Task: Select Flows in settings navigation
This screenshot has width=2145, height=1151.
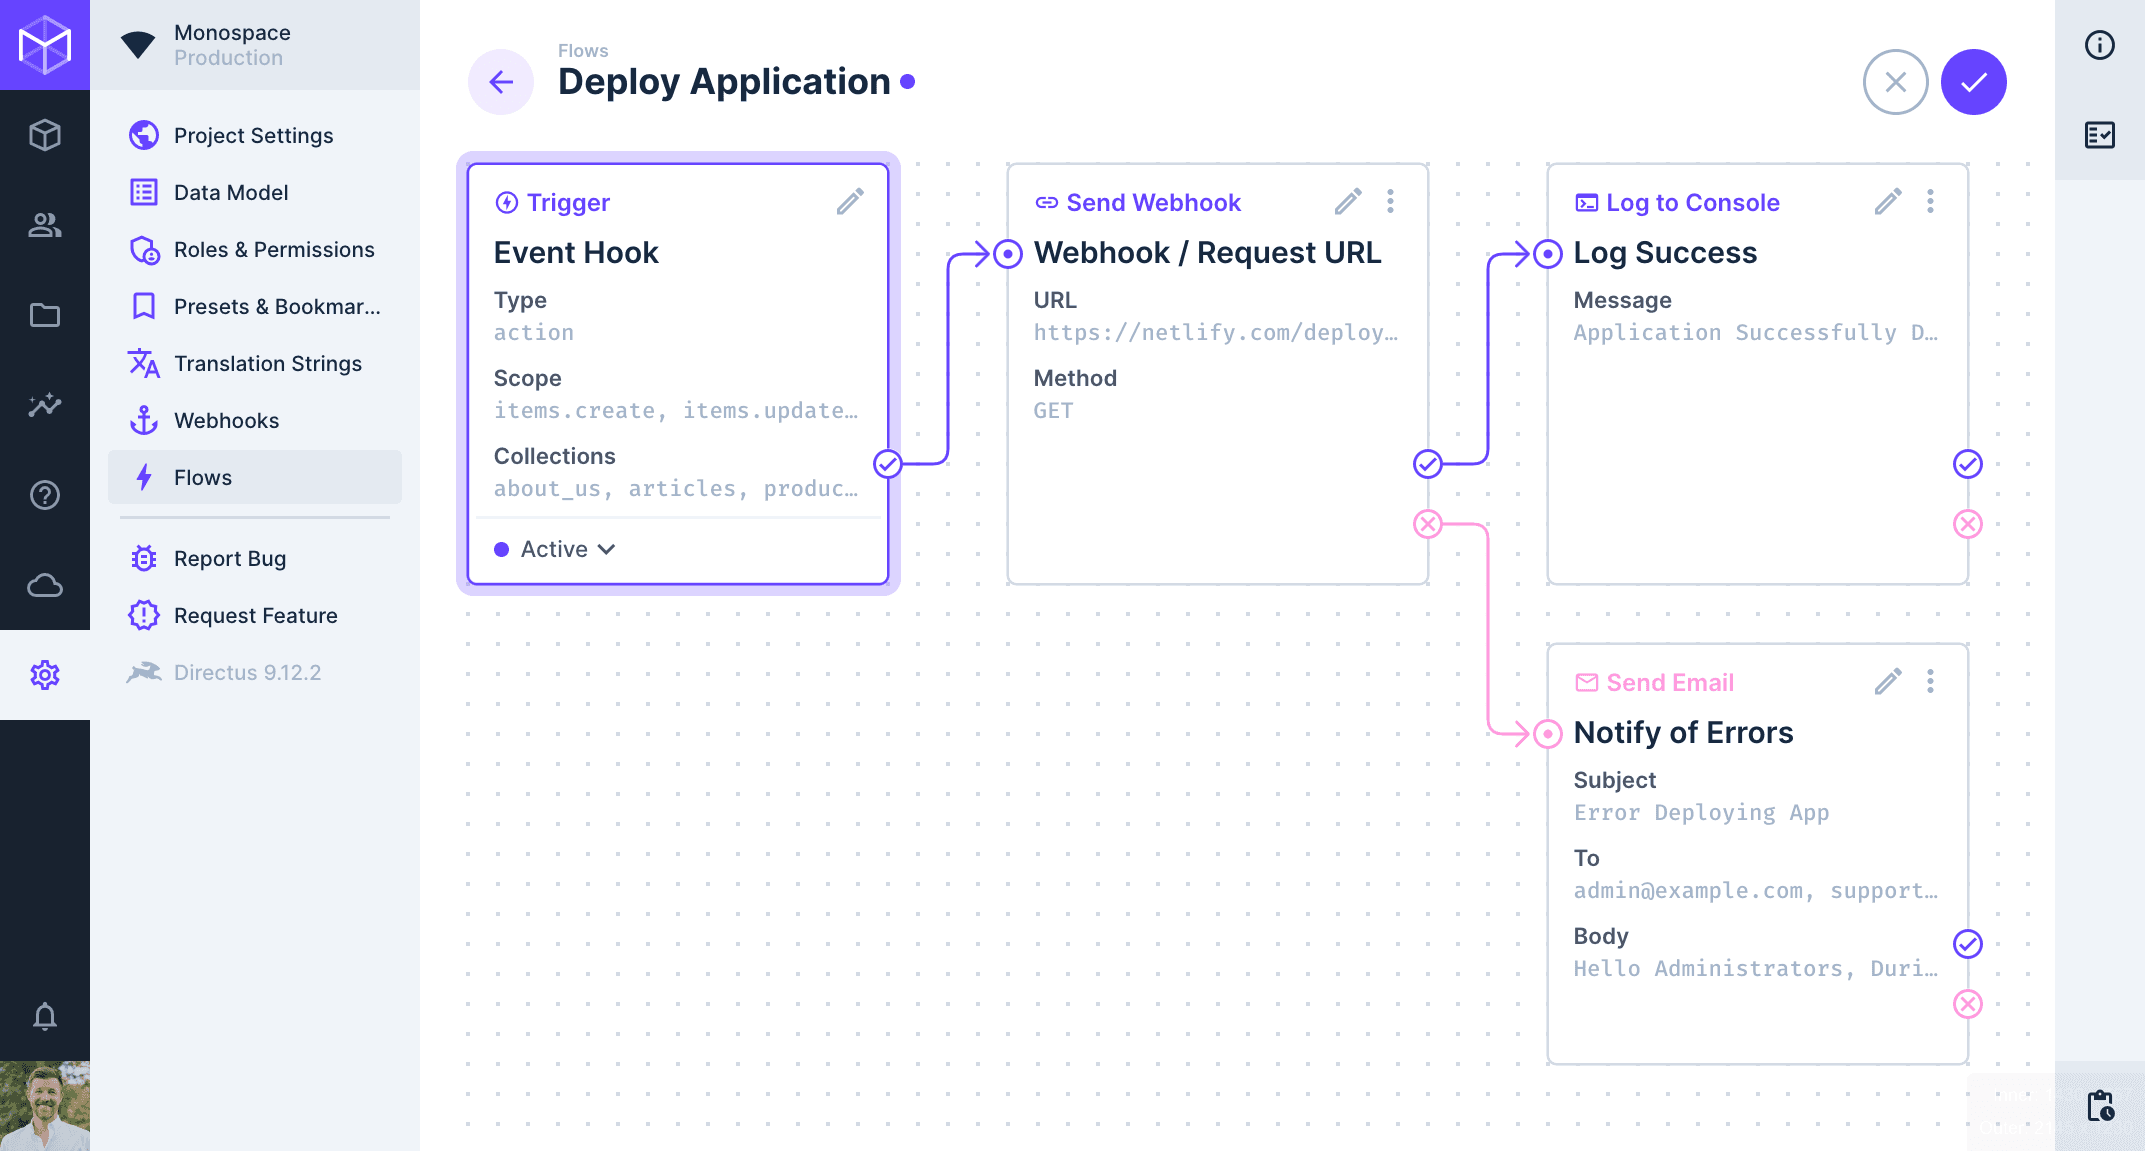Action: click(255, 477)
